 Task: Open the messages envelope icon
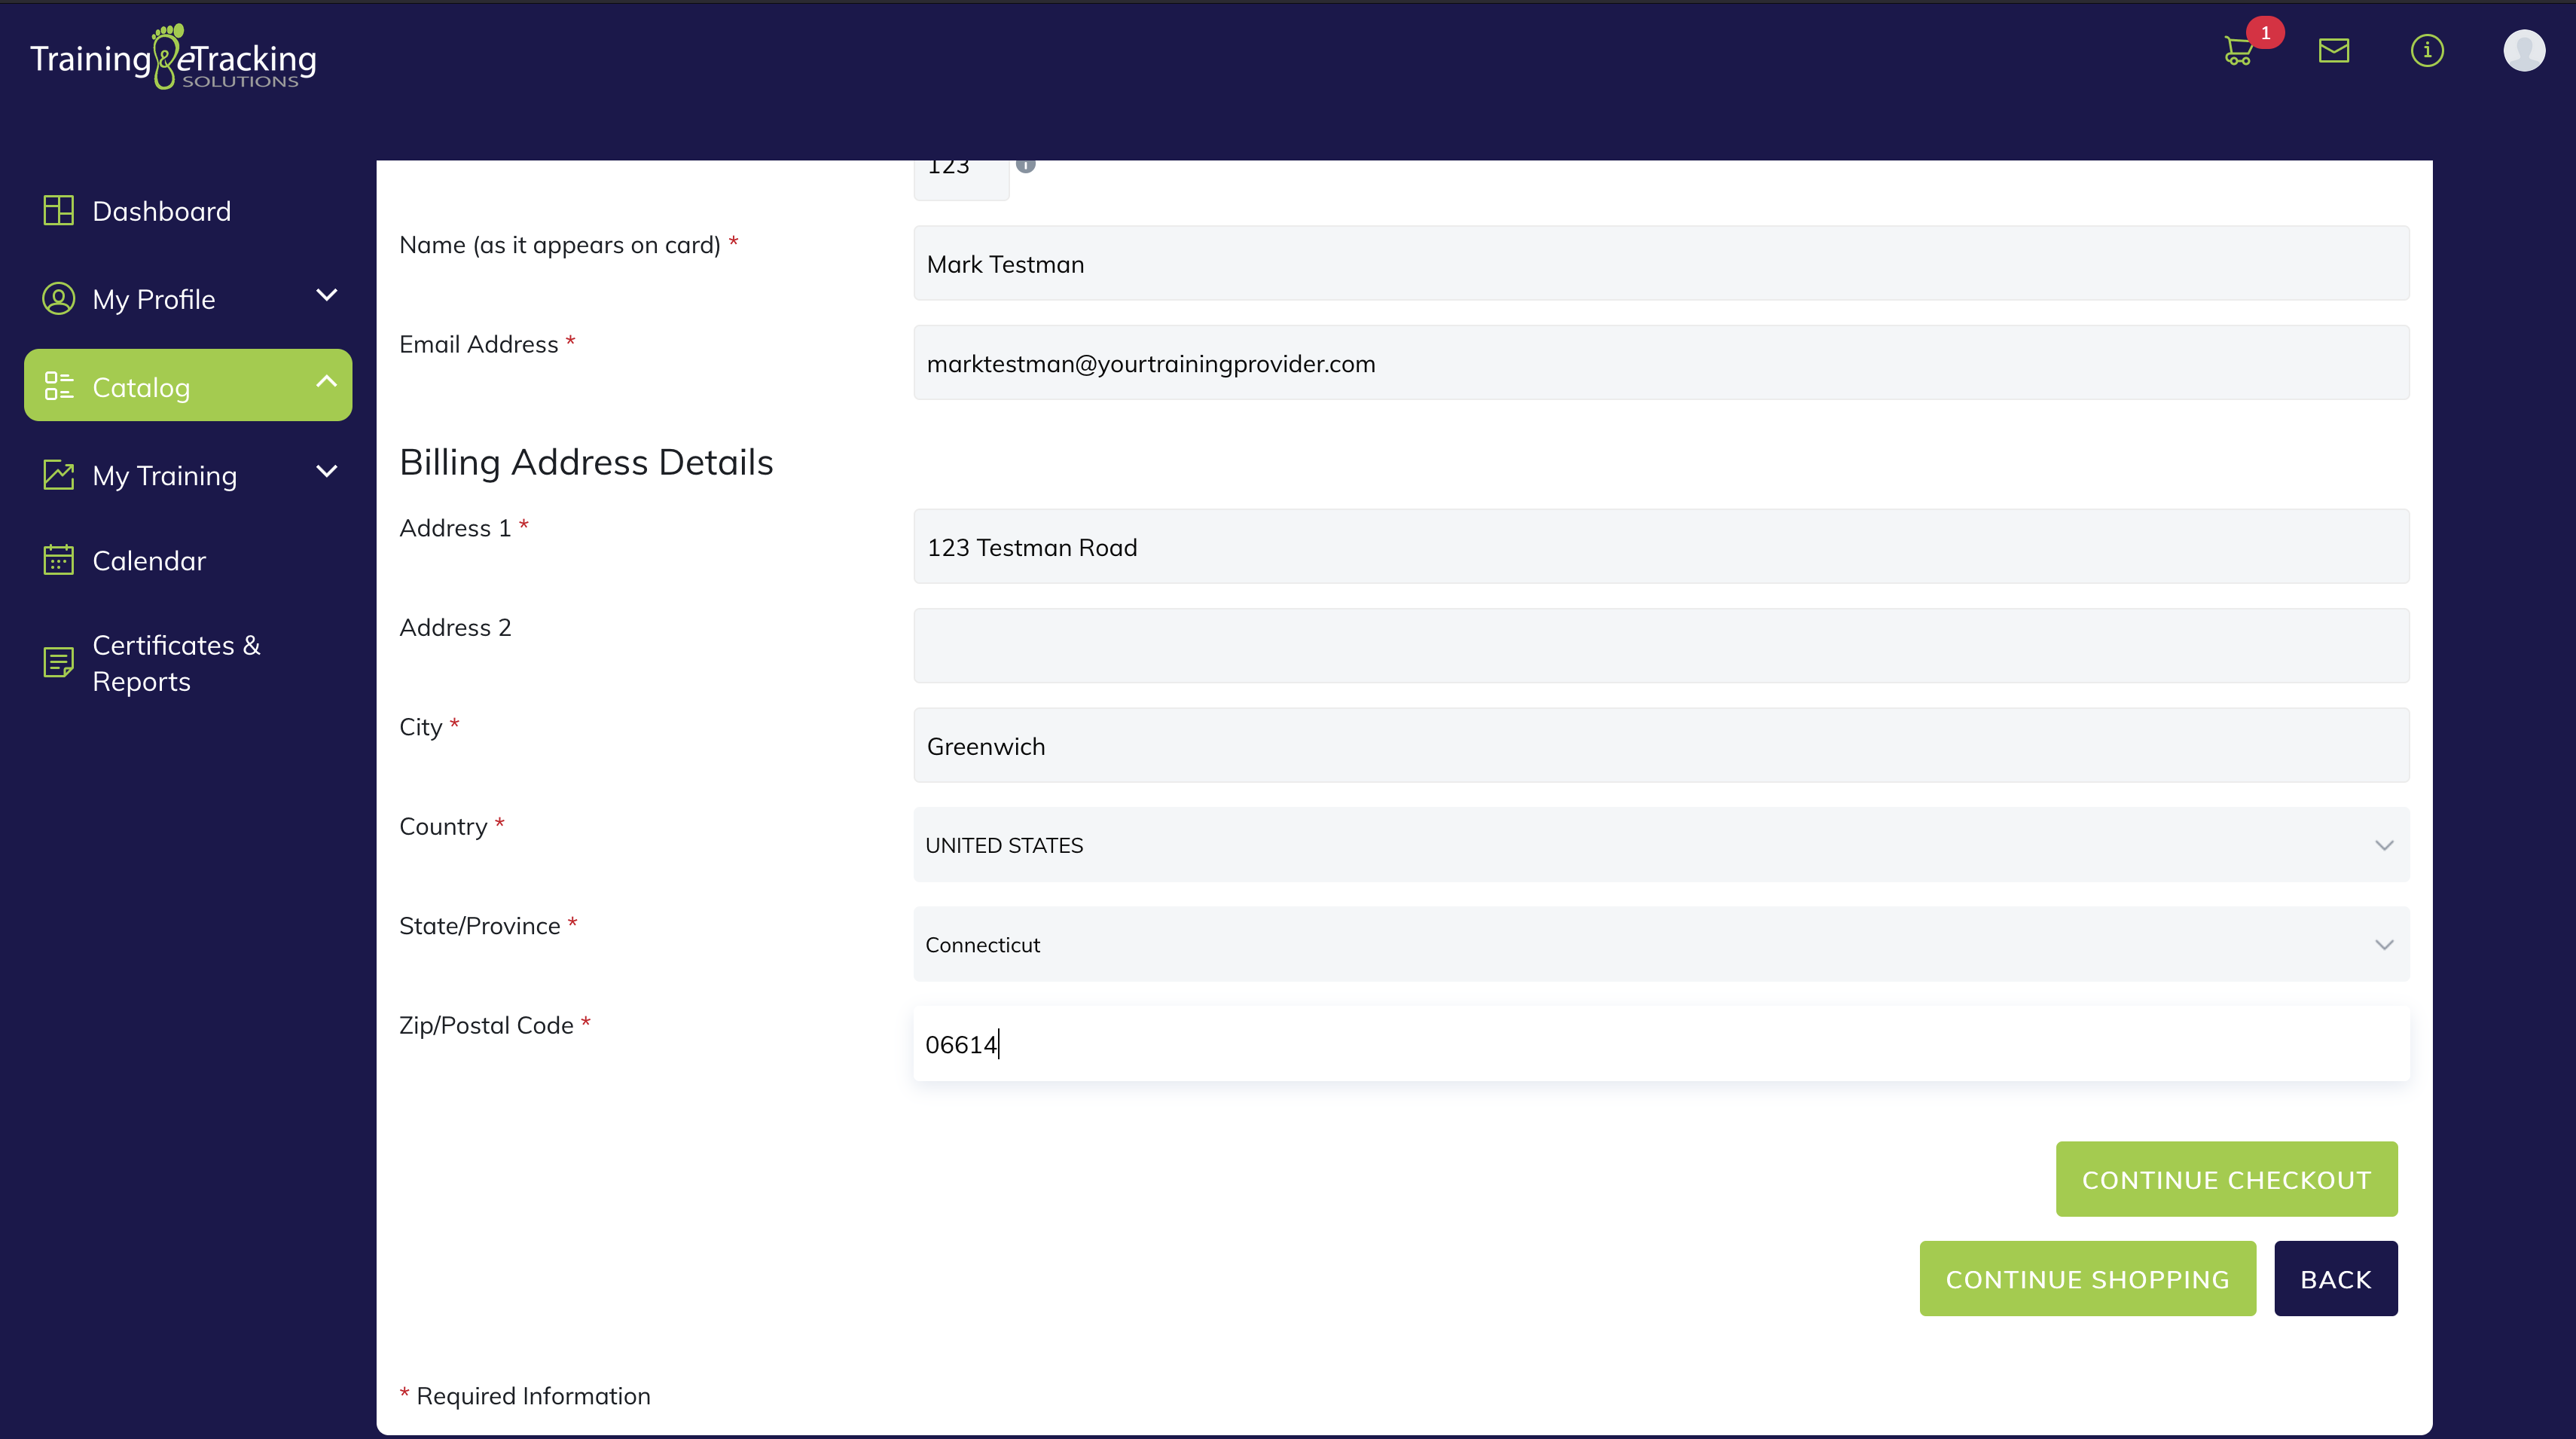click(2333, 50)
